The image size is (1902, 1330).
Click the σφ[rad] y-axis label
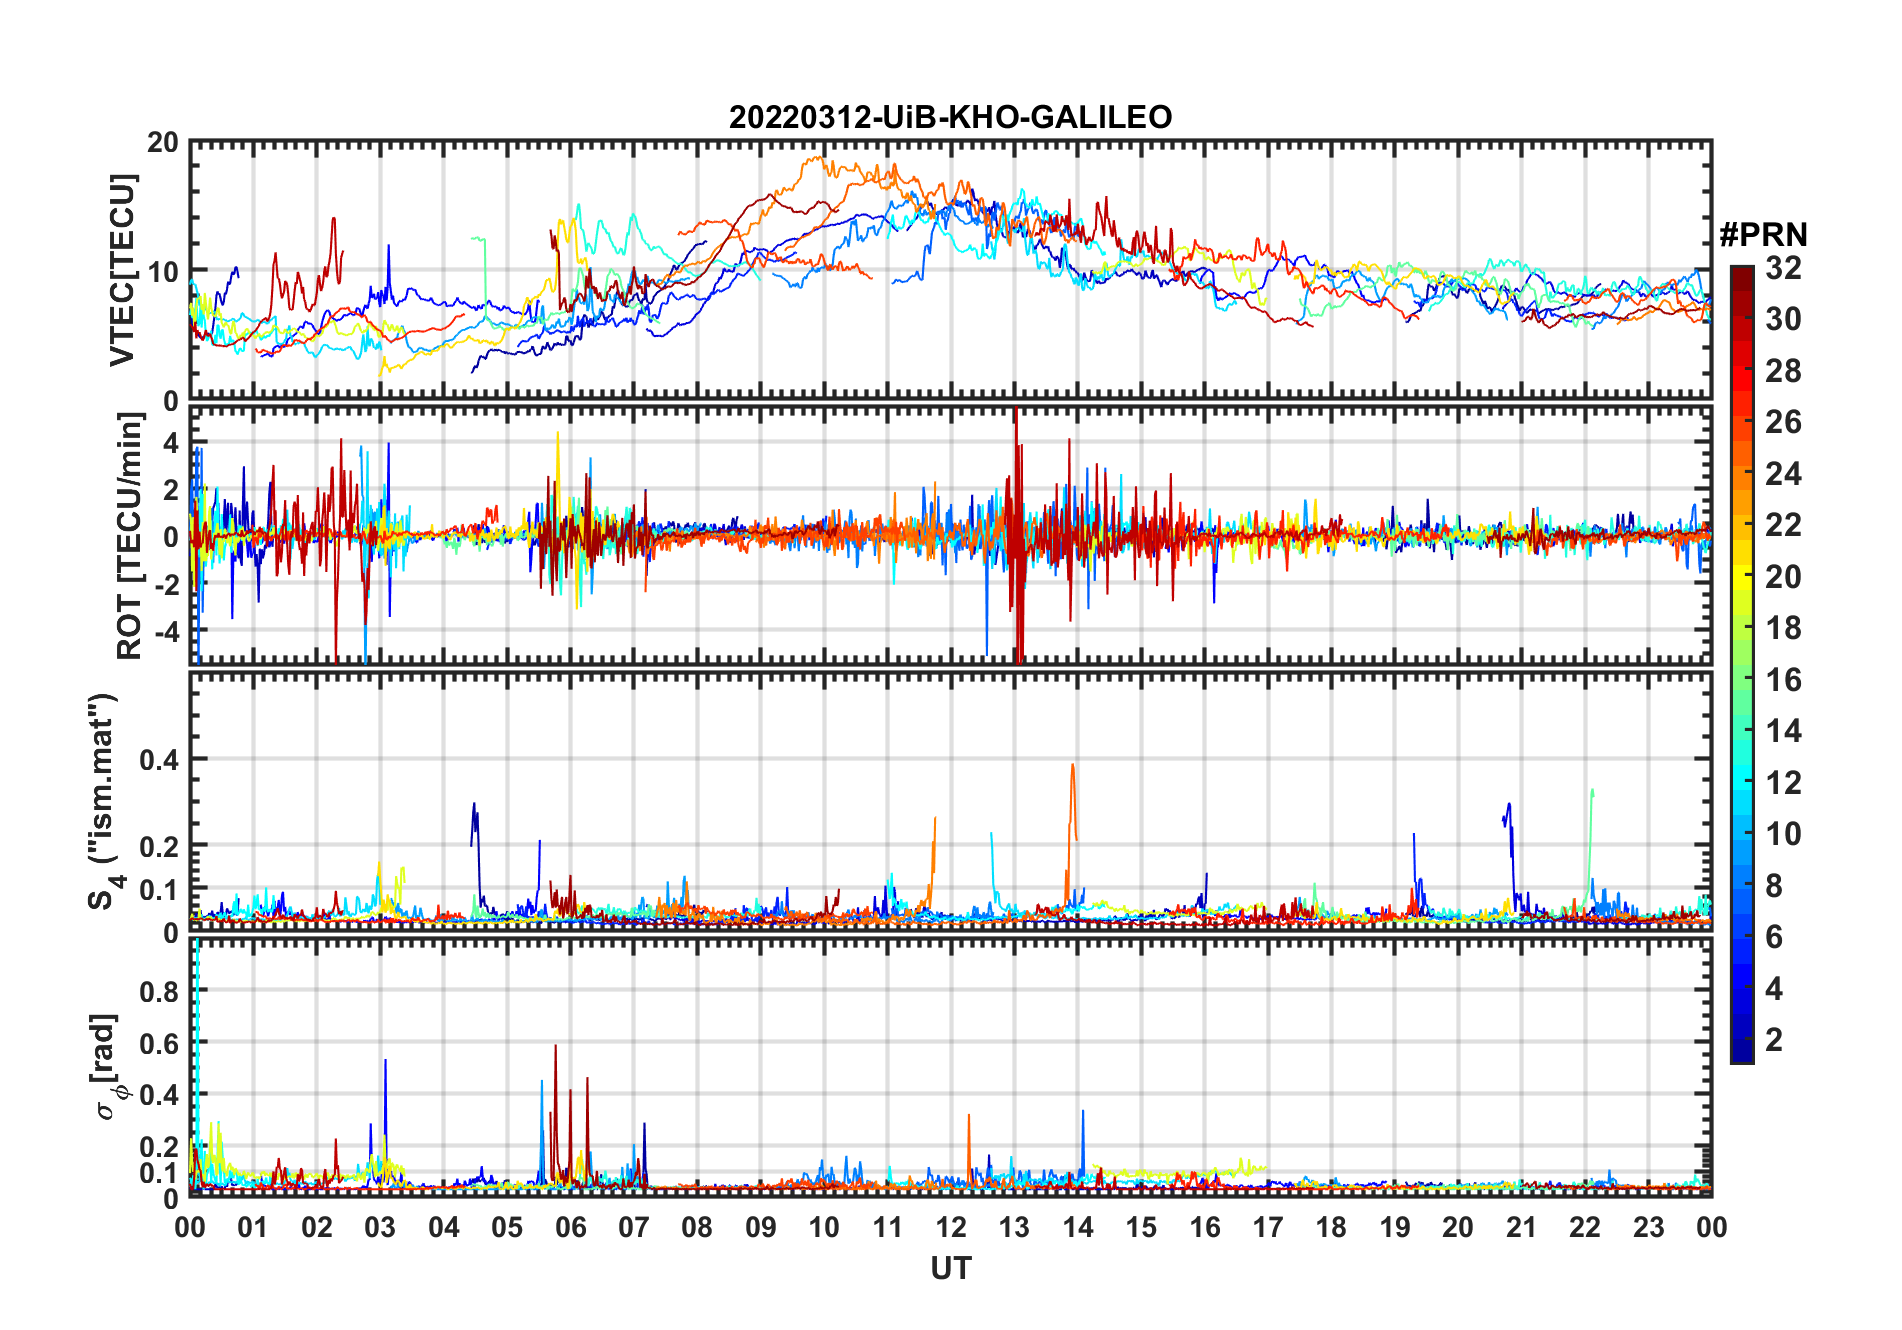click(x=107, y=1066)
